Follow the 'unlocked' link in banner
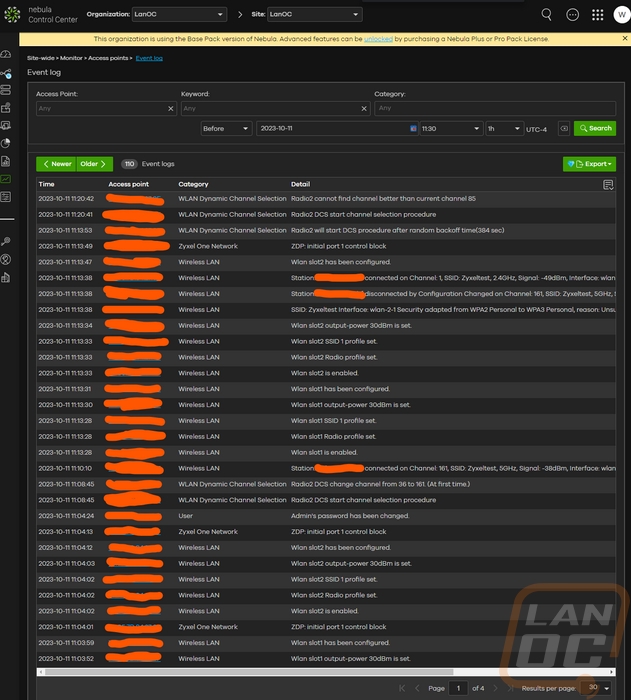The width and height of the screenshot is (631, 700). 378,39
